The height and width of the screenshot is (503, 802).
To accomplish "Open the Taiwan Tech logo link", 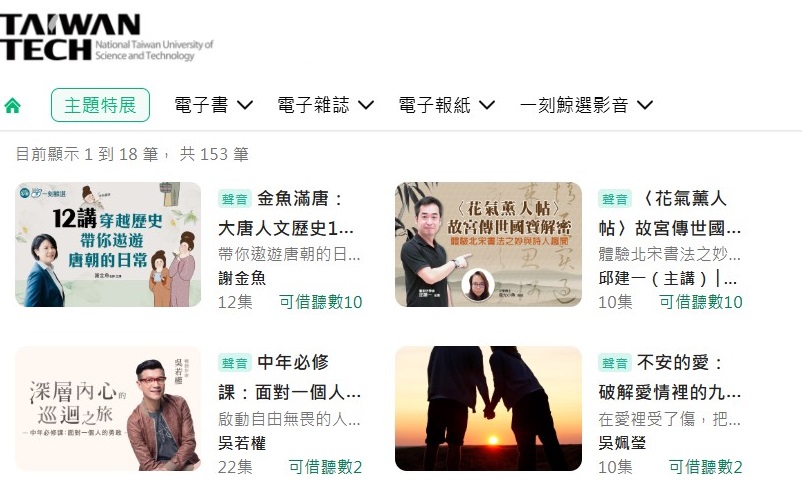I will (106, 38).
